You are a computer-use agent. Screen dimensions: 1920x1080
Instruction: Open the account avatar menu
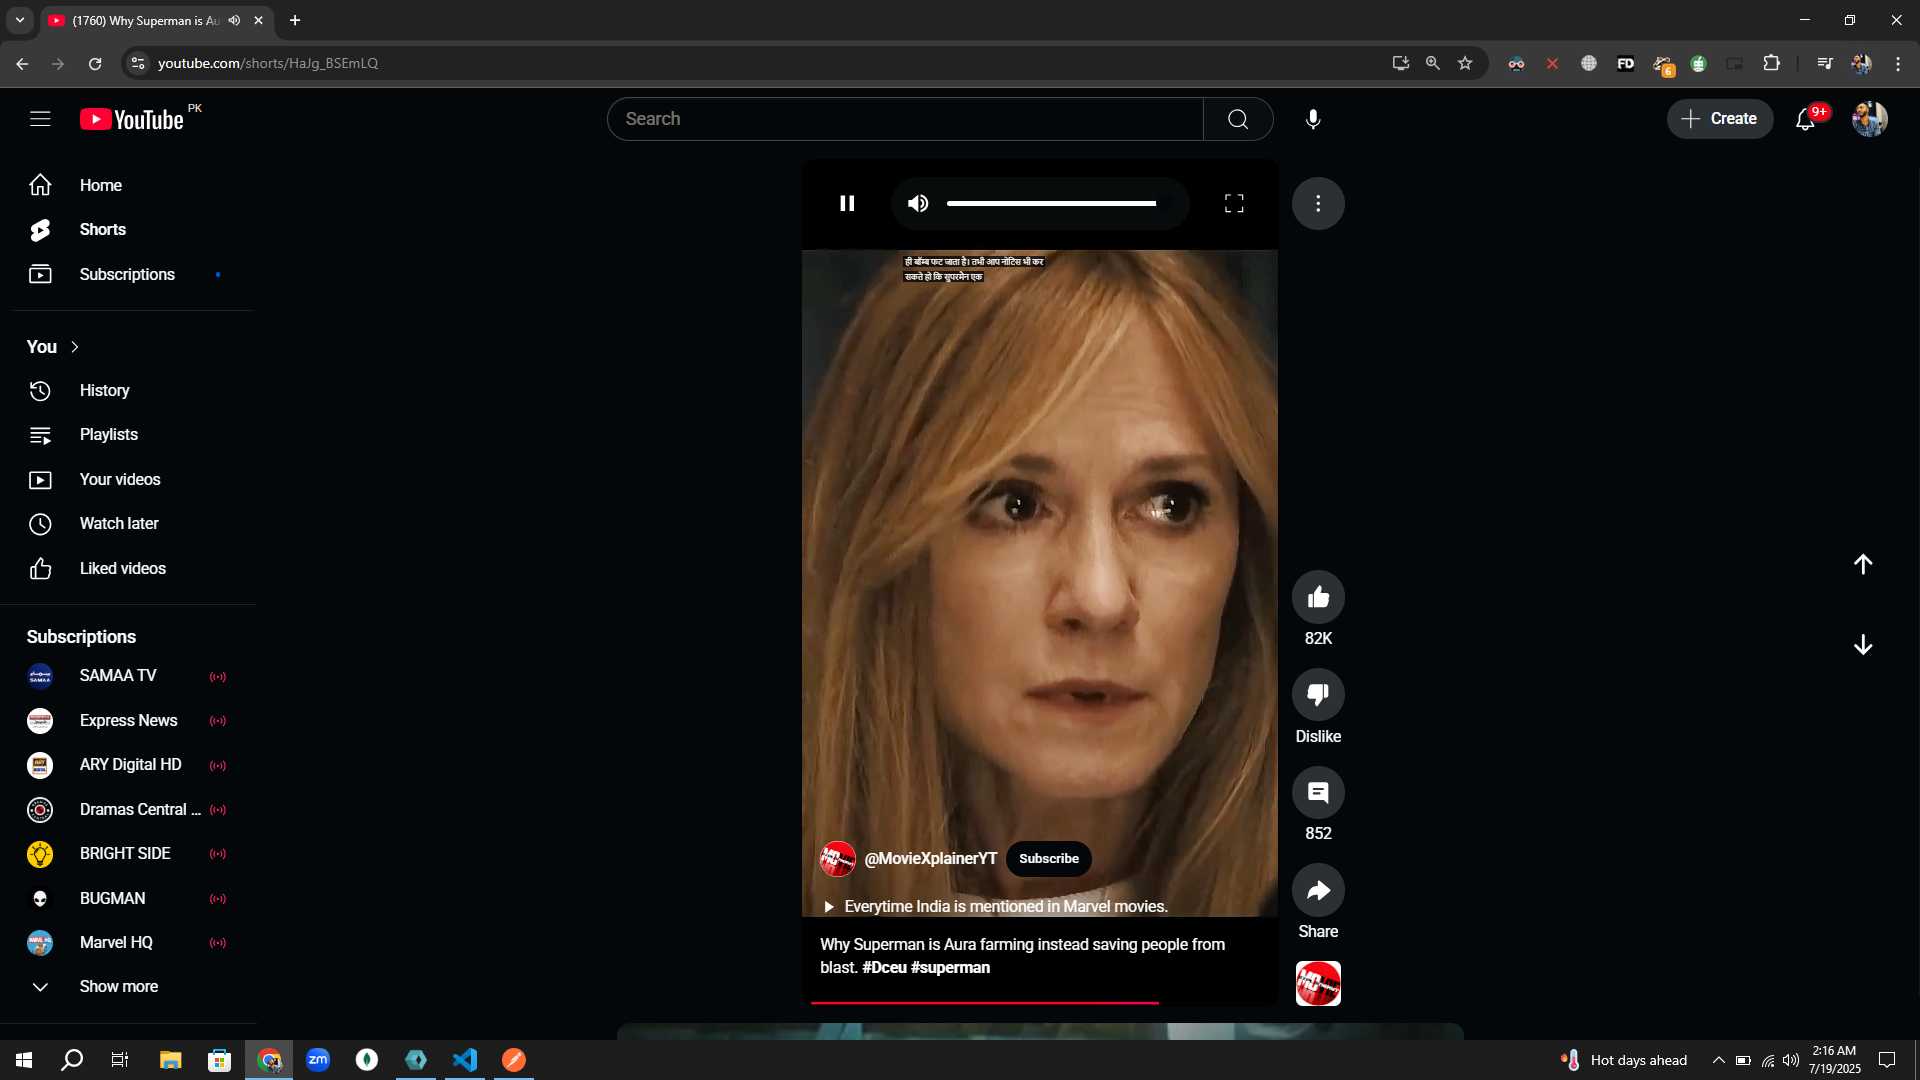1869,119
